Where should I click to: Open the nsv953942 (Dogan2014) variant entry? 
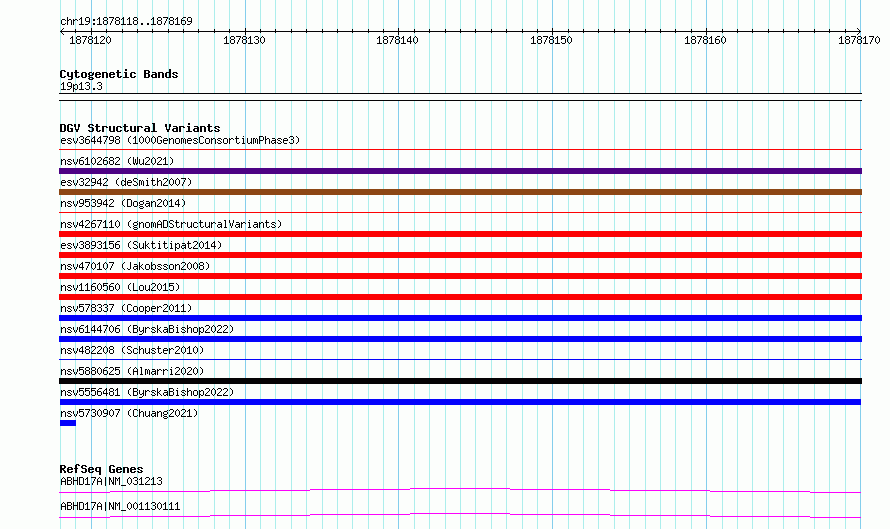pos(123,203)
